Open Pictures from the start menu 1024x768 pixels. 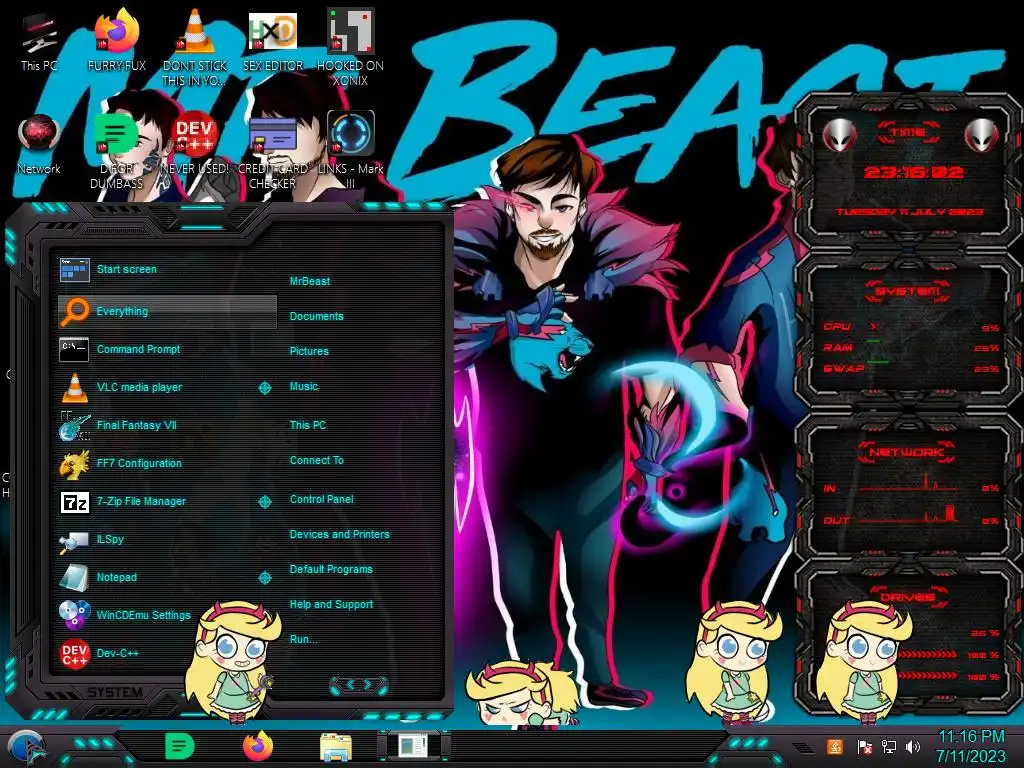click(x=309, y=351)
